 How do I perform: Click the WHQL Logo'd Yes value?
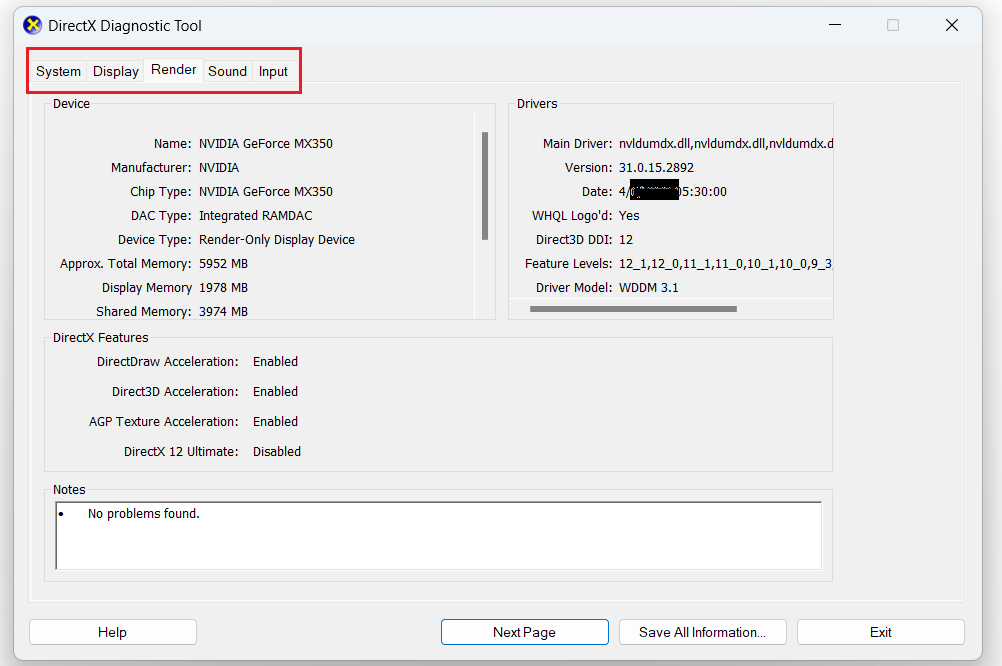[629, 215]
